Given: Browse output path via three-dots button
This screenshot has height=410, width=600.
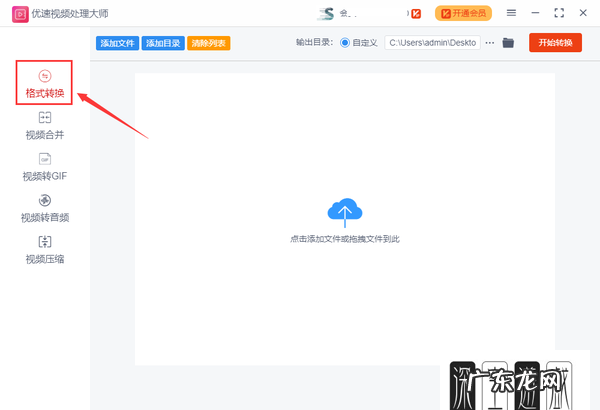Looking at the screenshot, I should pyautogui.click(x=490, y=42).
